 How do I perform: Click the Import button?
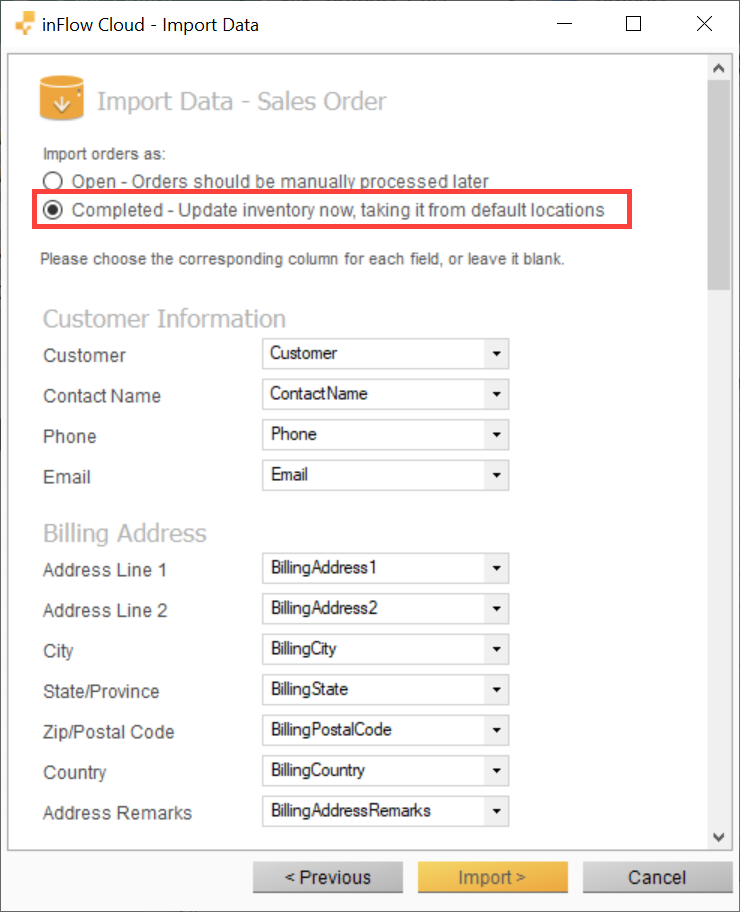[492, 877]
